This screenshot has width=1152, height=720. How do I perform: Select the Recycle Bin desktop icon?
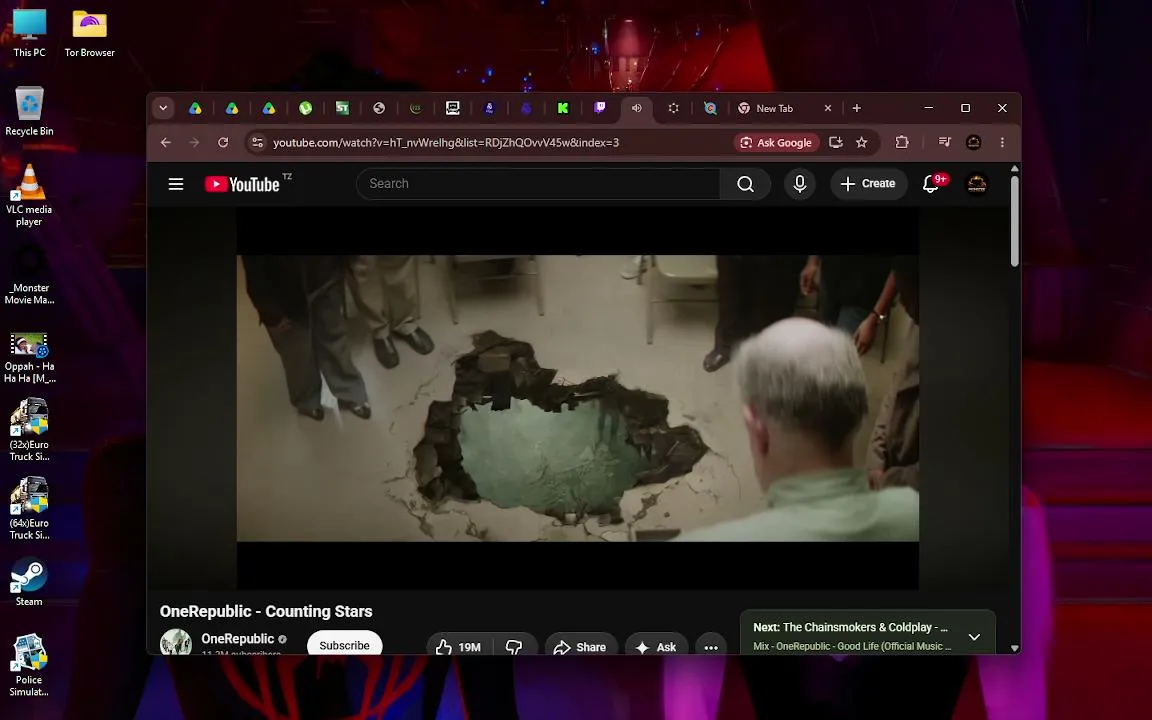point(29,111)
